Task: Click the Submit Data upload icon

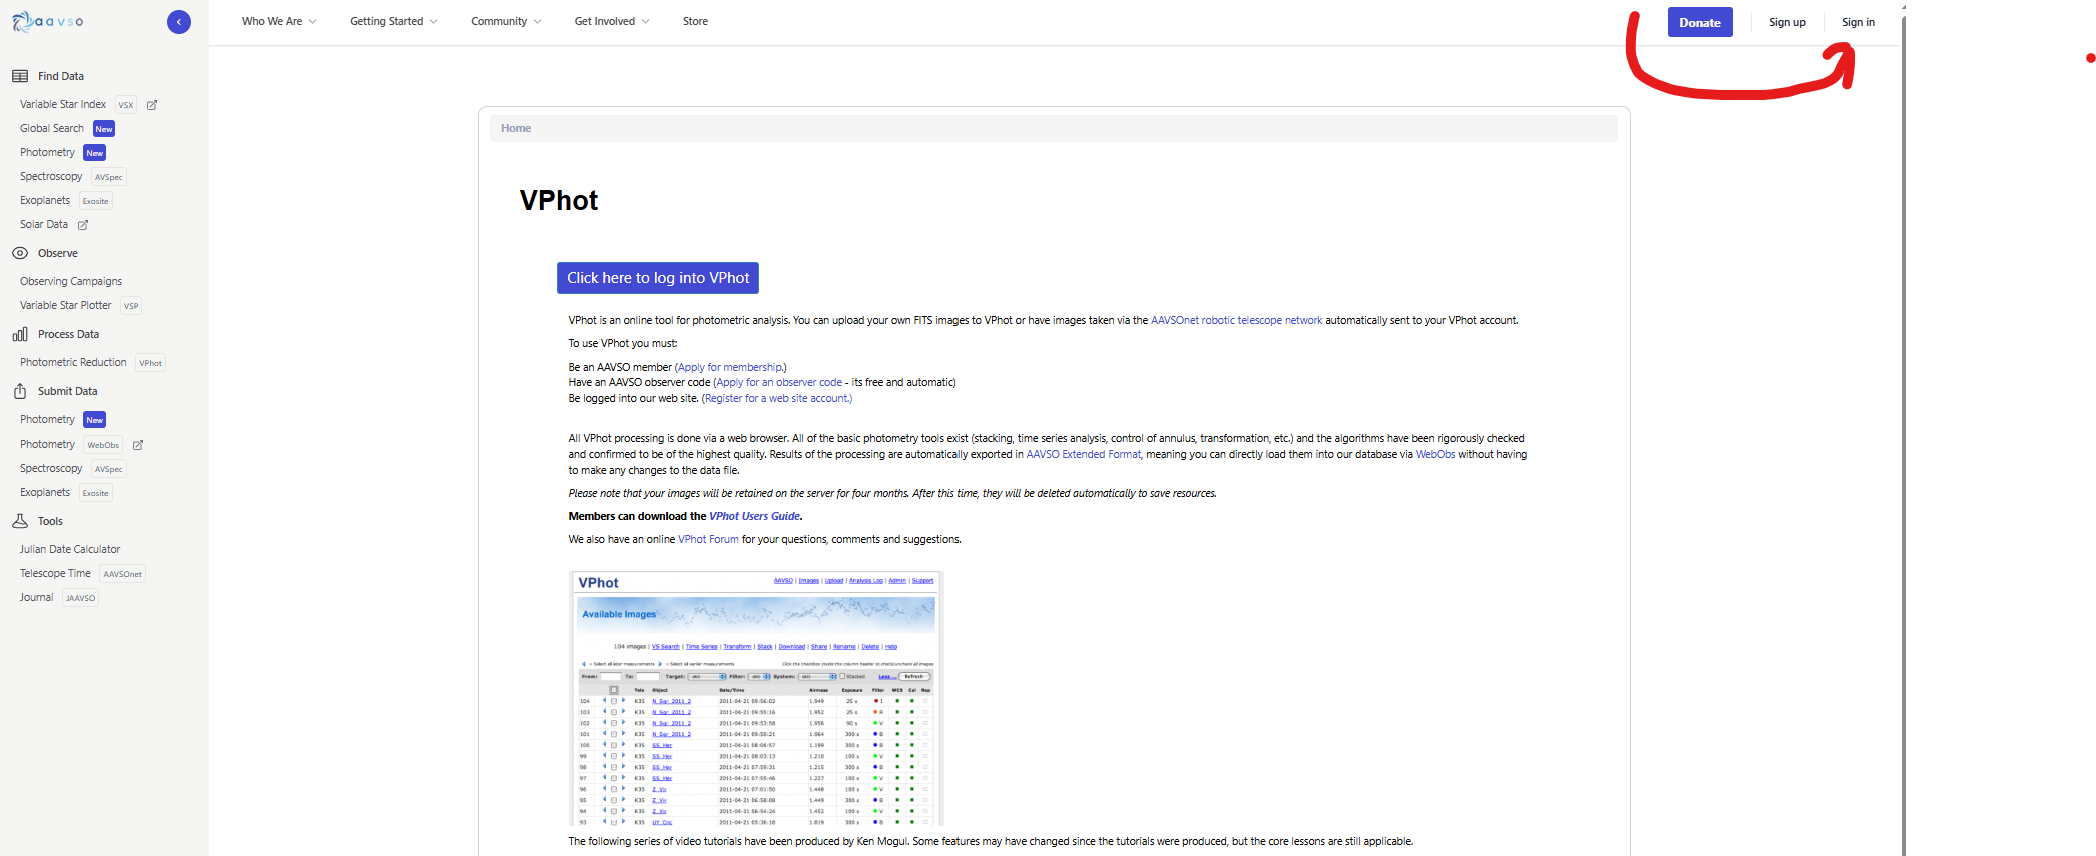Action: click(x=20, y=391)
